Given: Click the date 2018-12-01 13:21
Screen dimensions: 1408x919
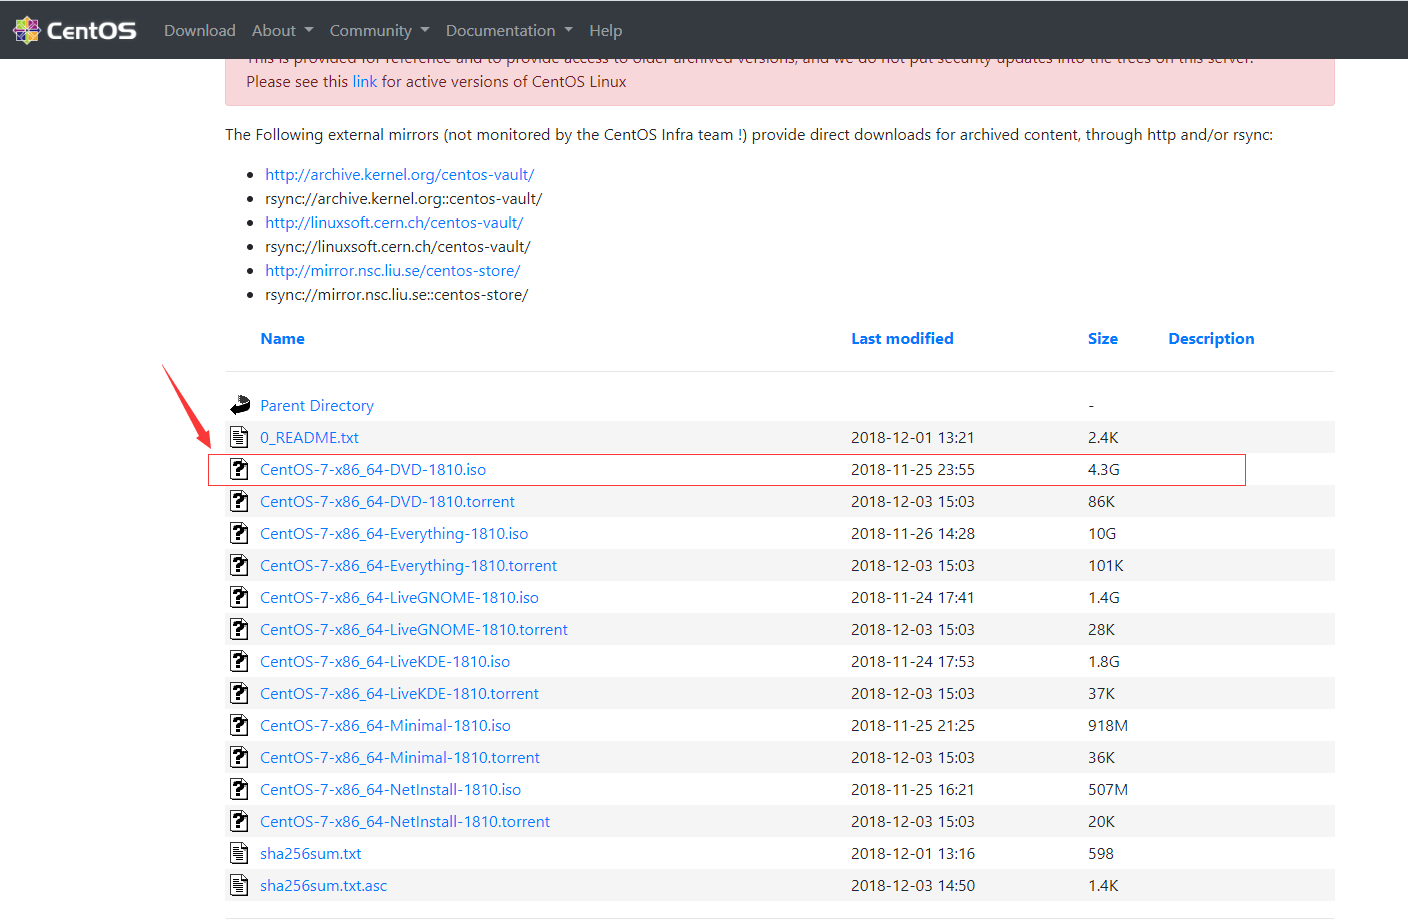Looking at the screenshot, I should 913,437.
